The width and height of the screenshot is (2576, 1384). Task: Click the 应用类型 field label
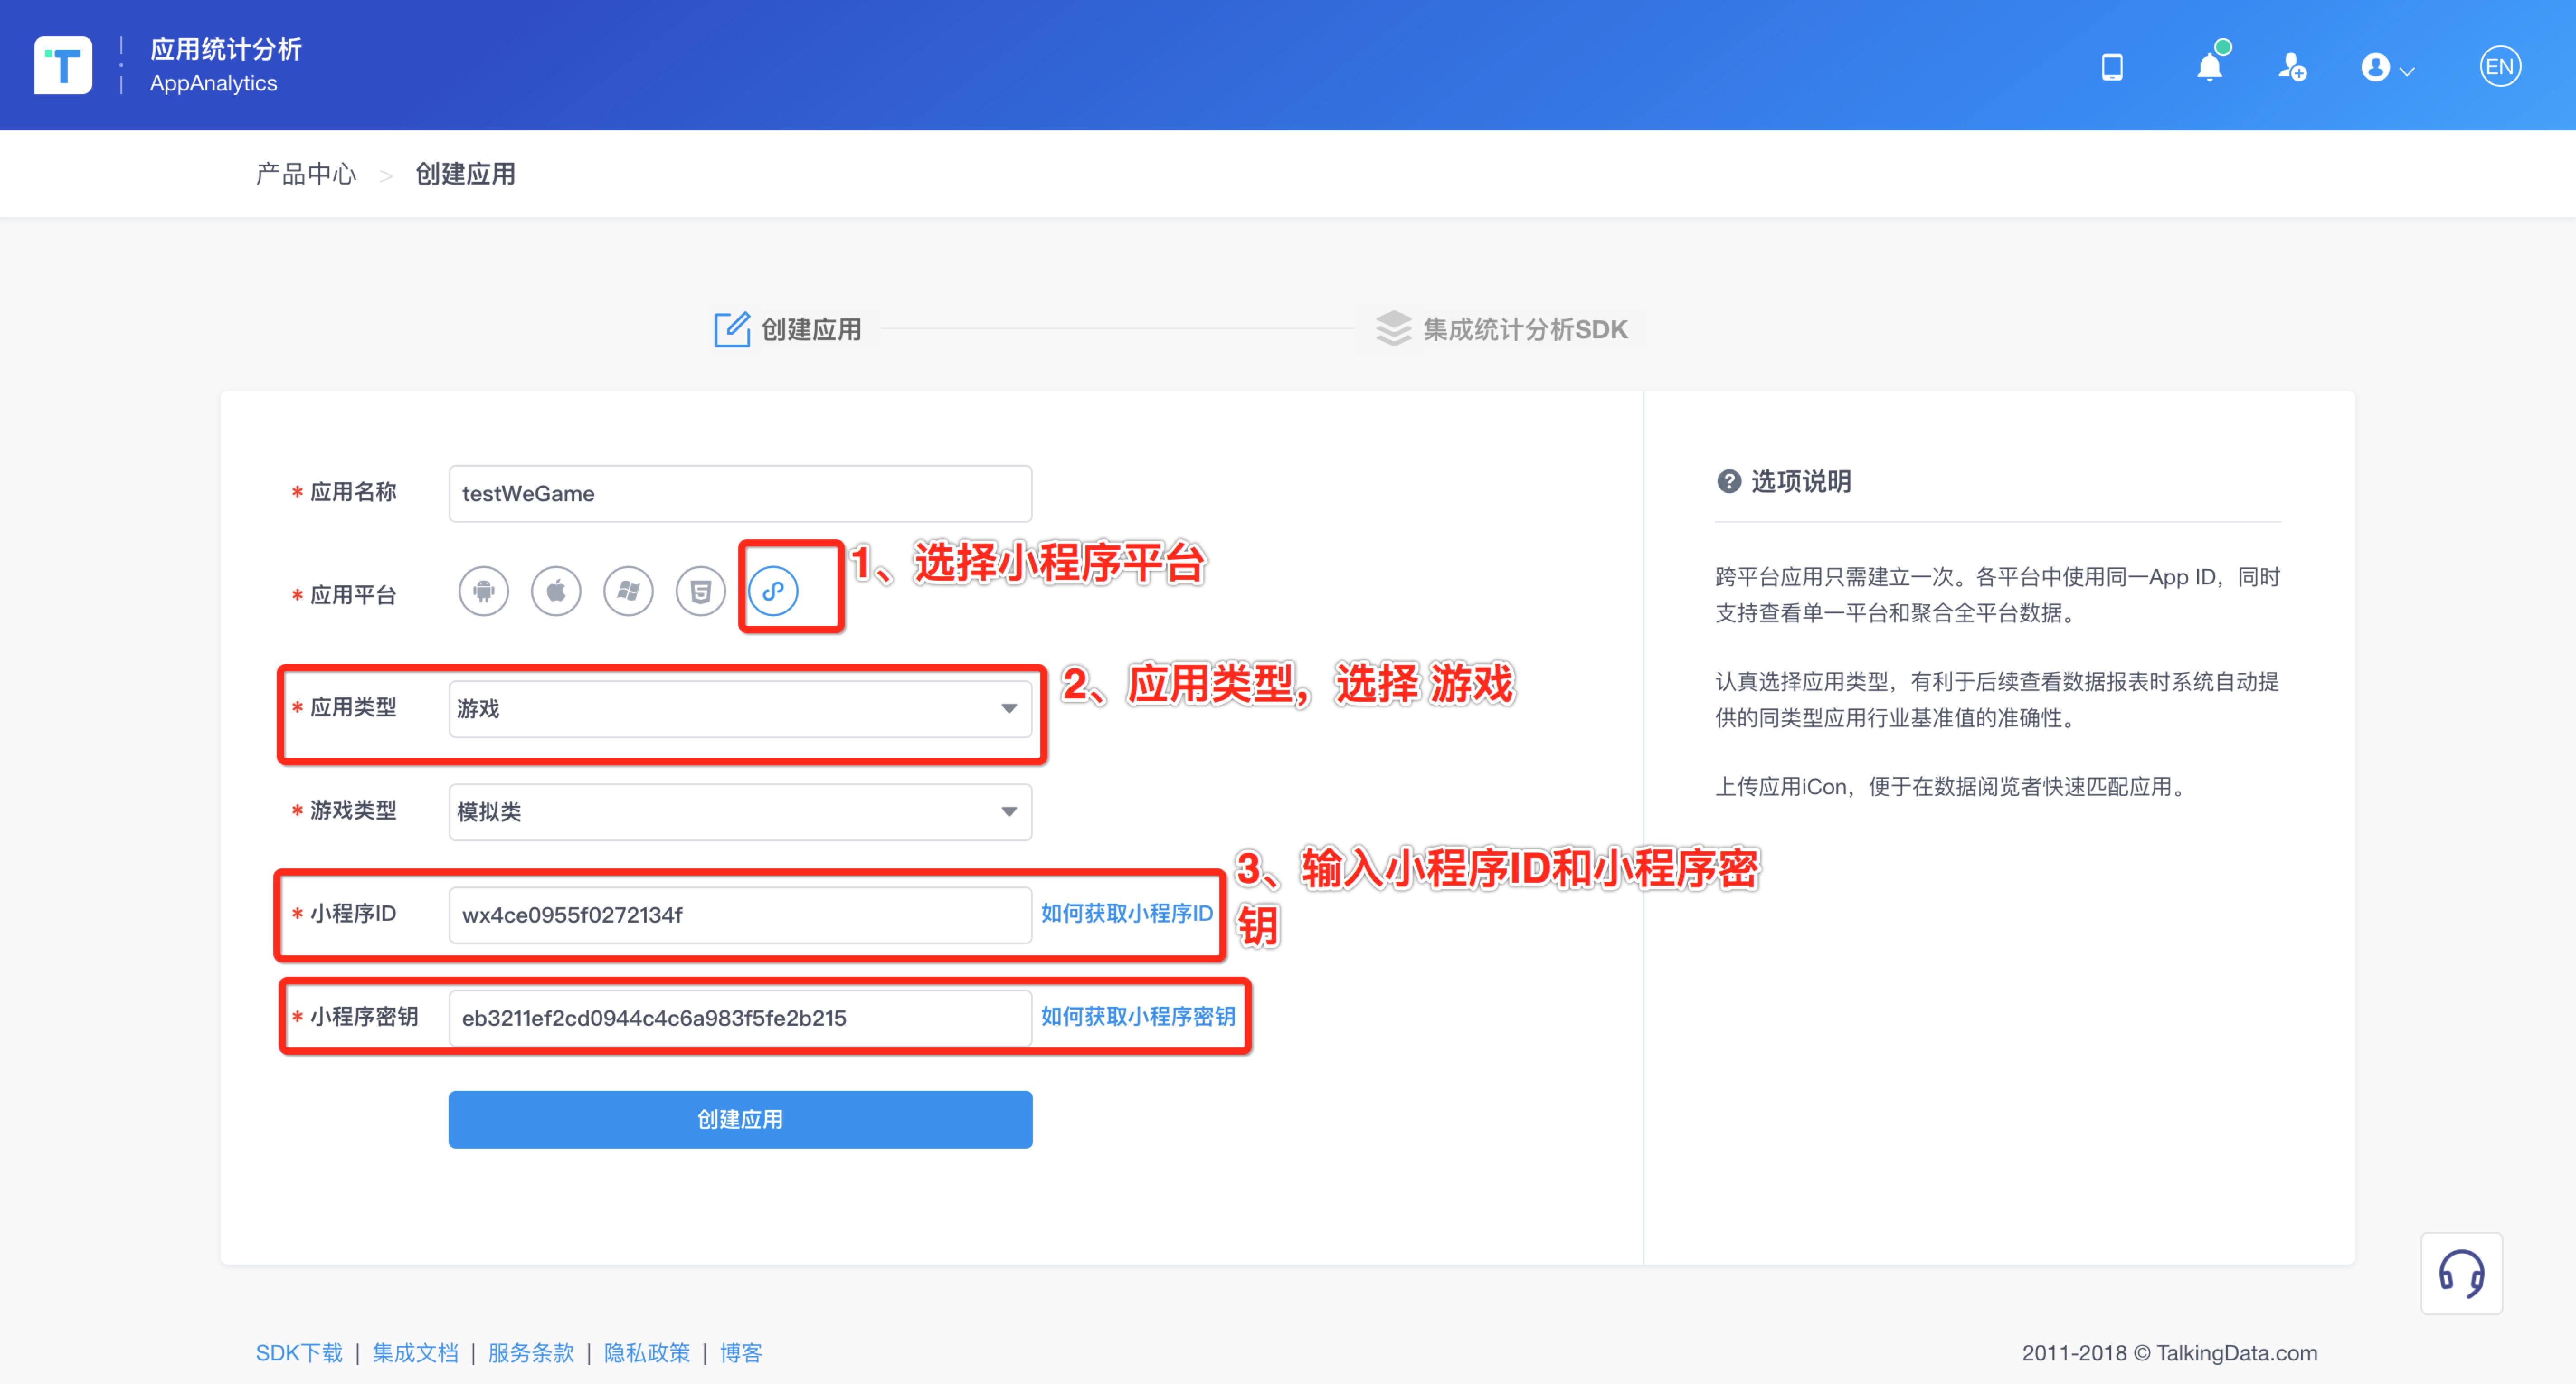click(353, 708)
